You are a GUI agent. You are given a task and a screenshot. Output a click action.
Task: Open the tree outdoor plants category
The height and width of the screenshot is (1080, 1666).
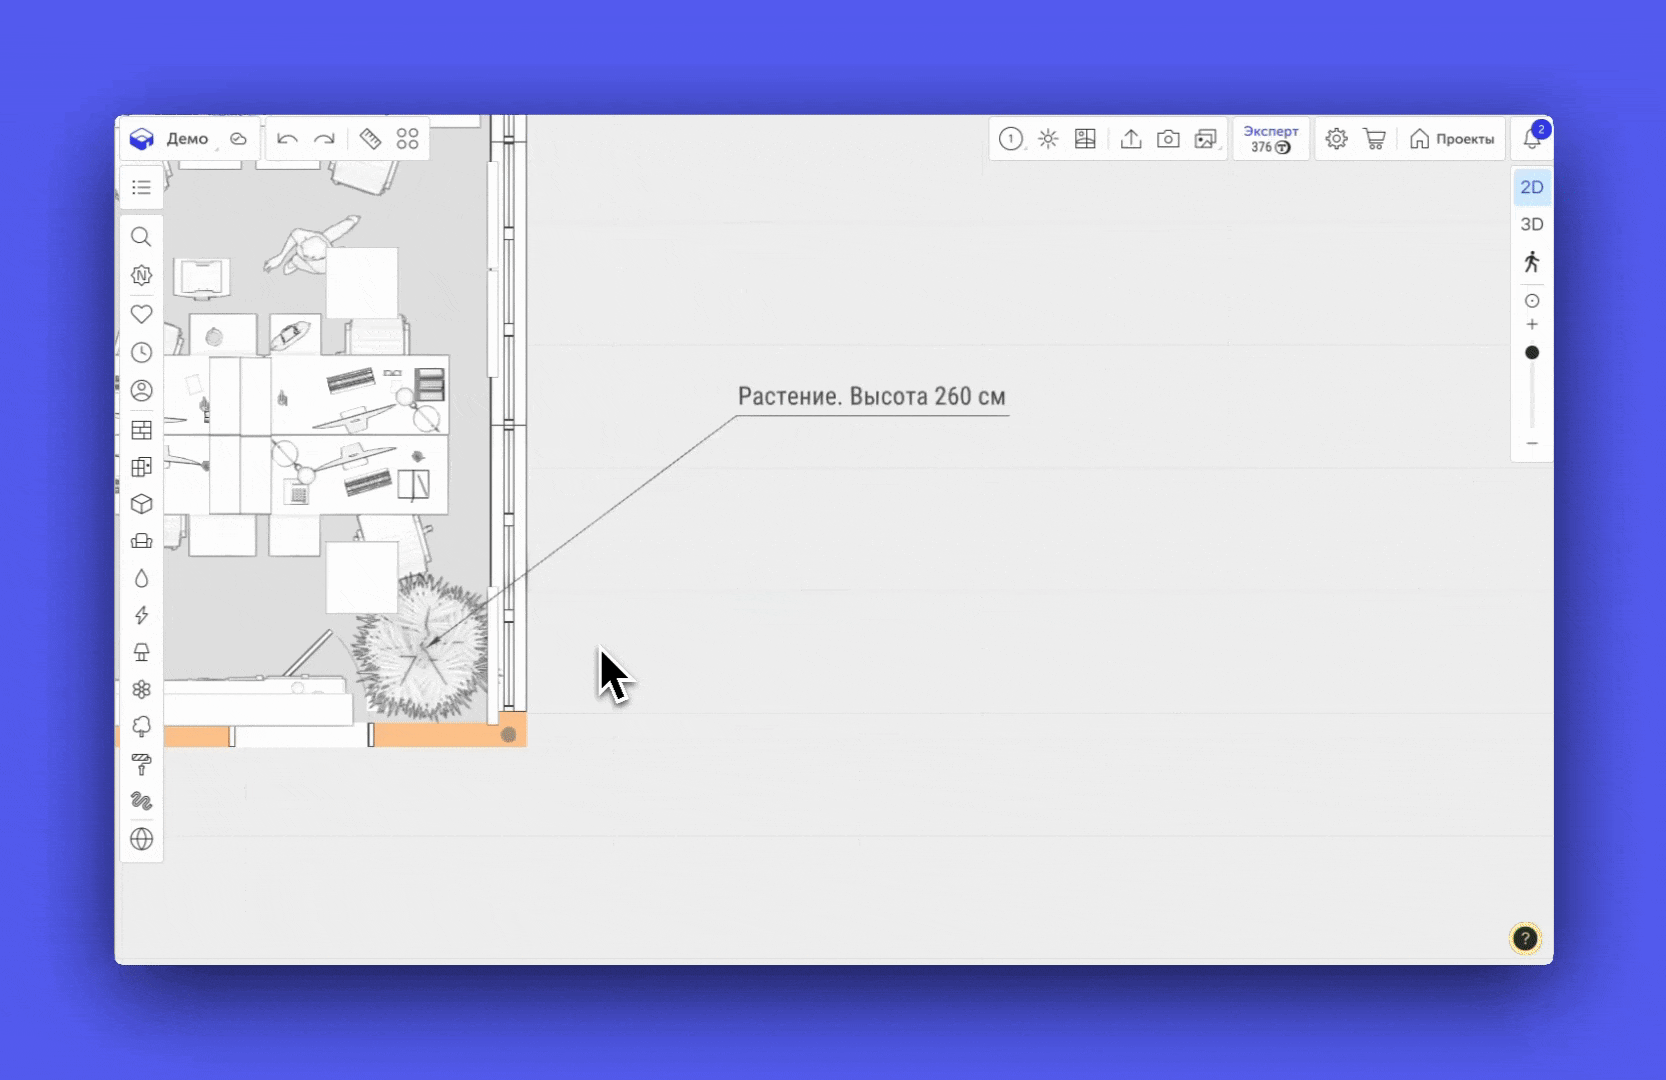click(x=141, y=726)
